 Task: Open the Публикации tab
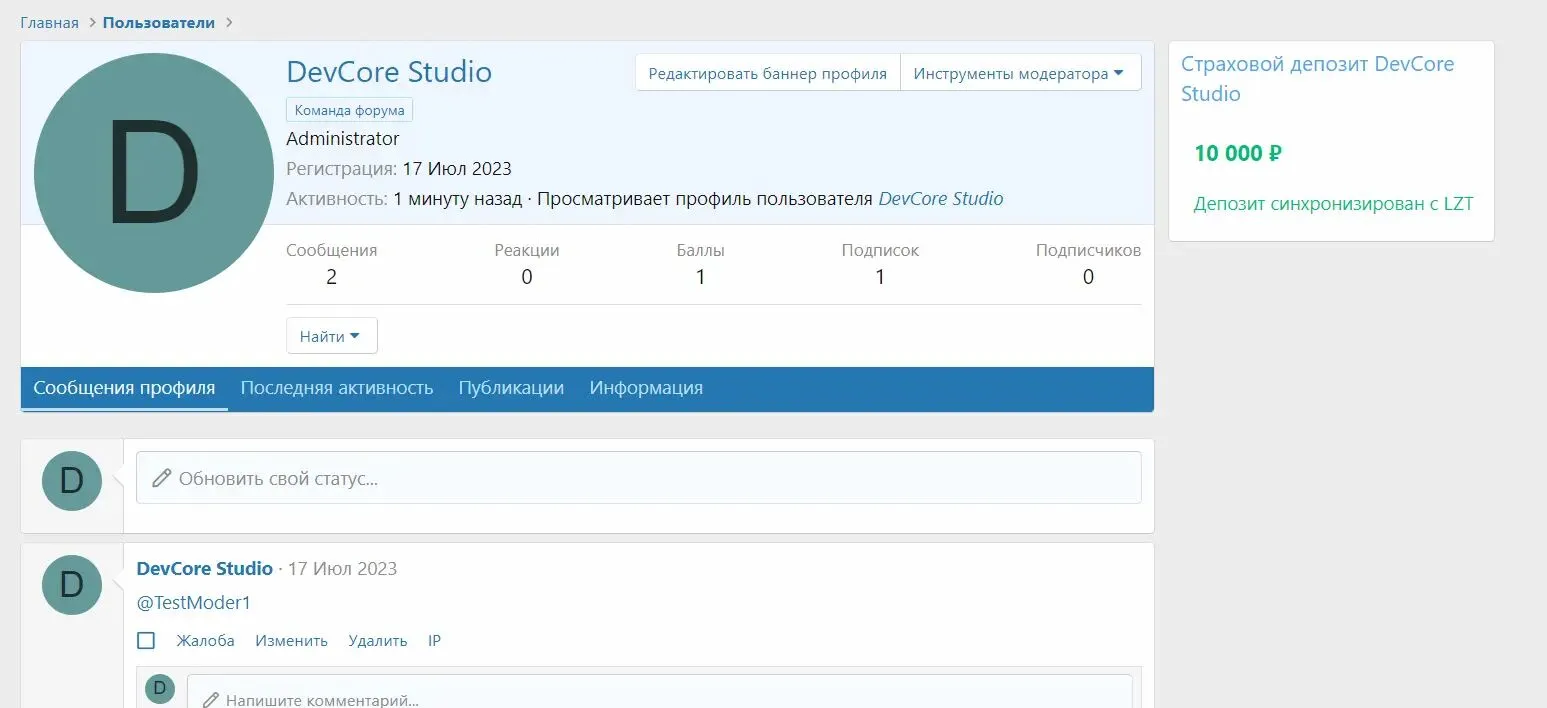[511, 388]
